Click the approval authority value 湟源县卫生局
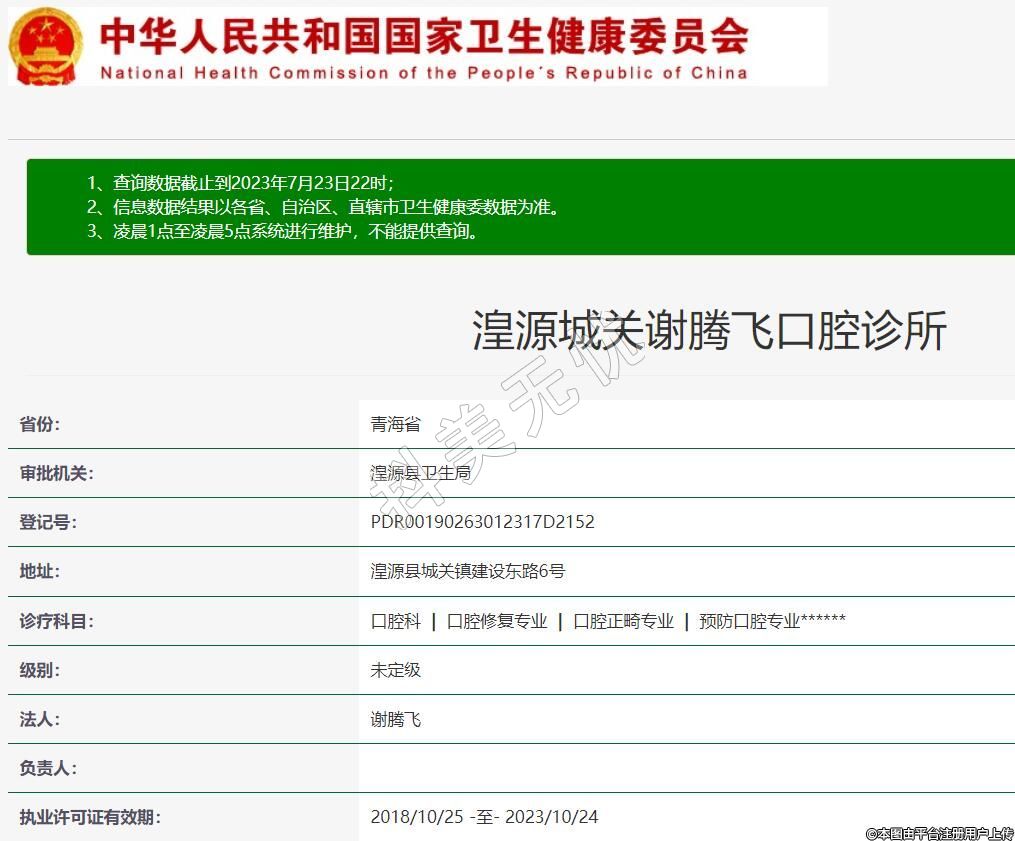The image size is (1015, 841). click(420, 473)
